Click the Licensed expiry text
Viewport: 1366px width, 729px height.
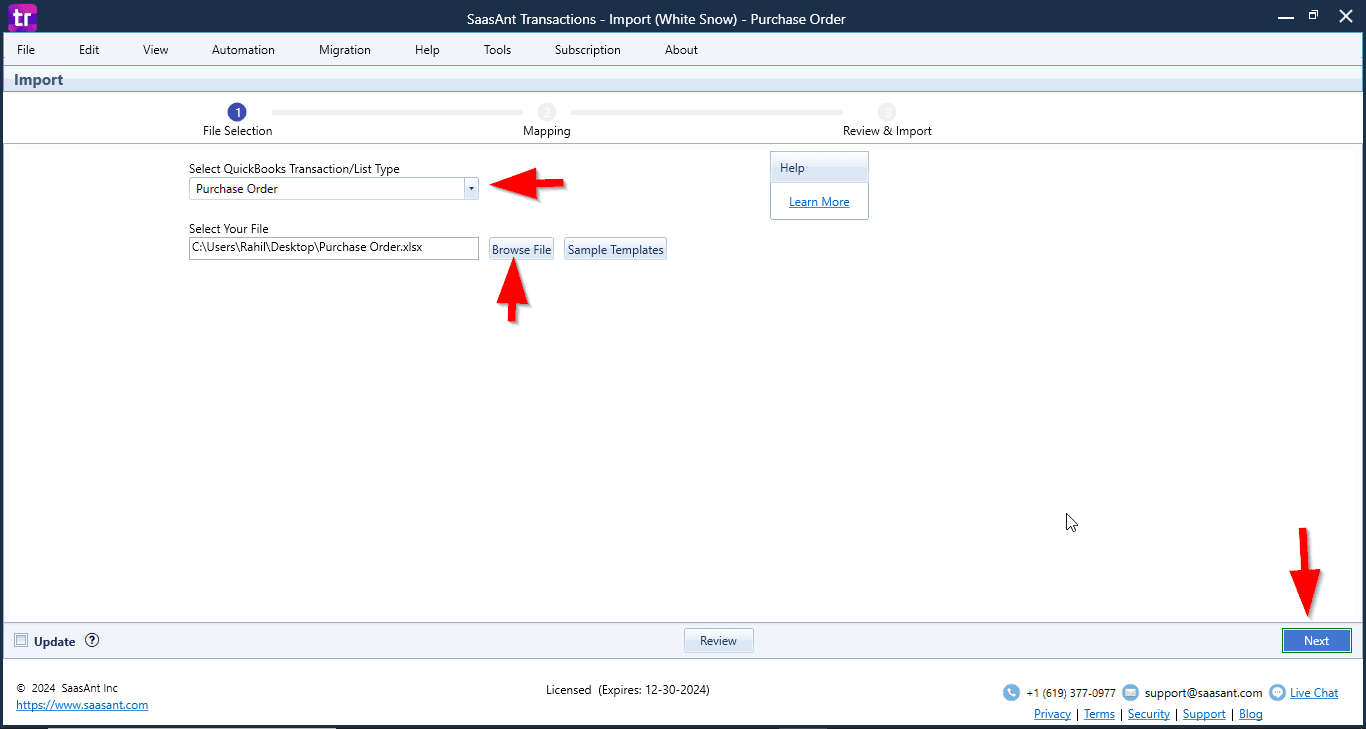628,690
